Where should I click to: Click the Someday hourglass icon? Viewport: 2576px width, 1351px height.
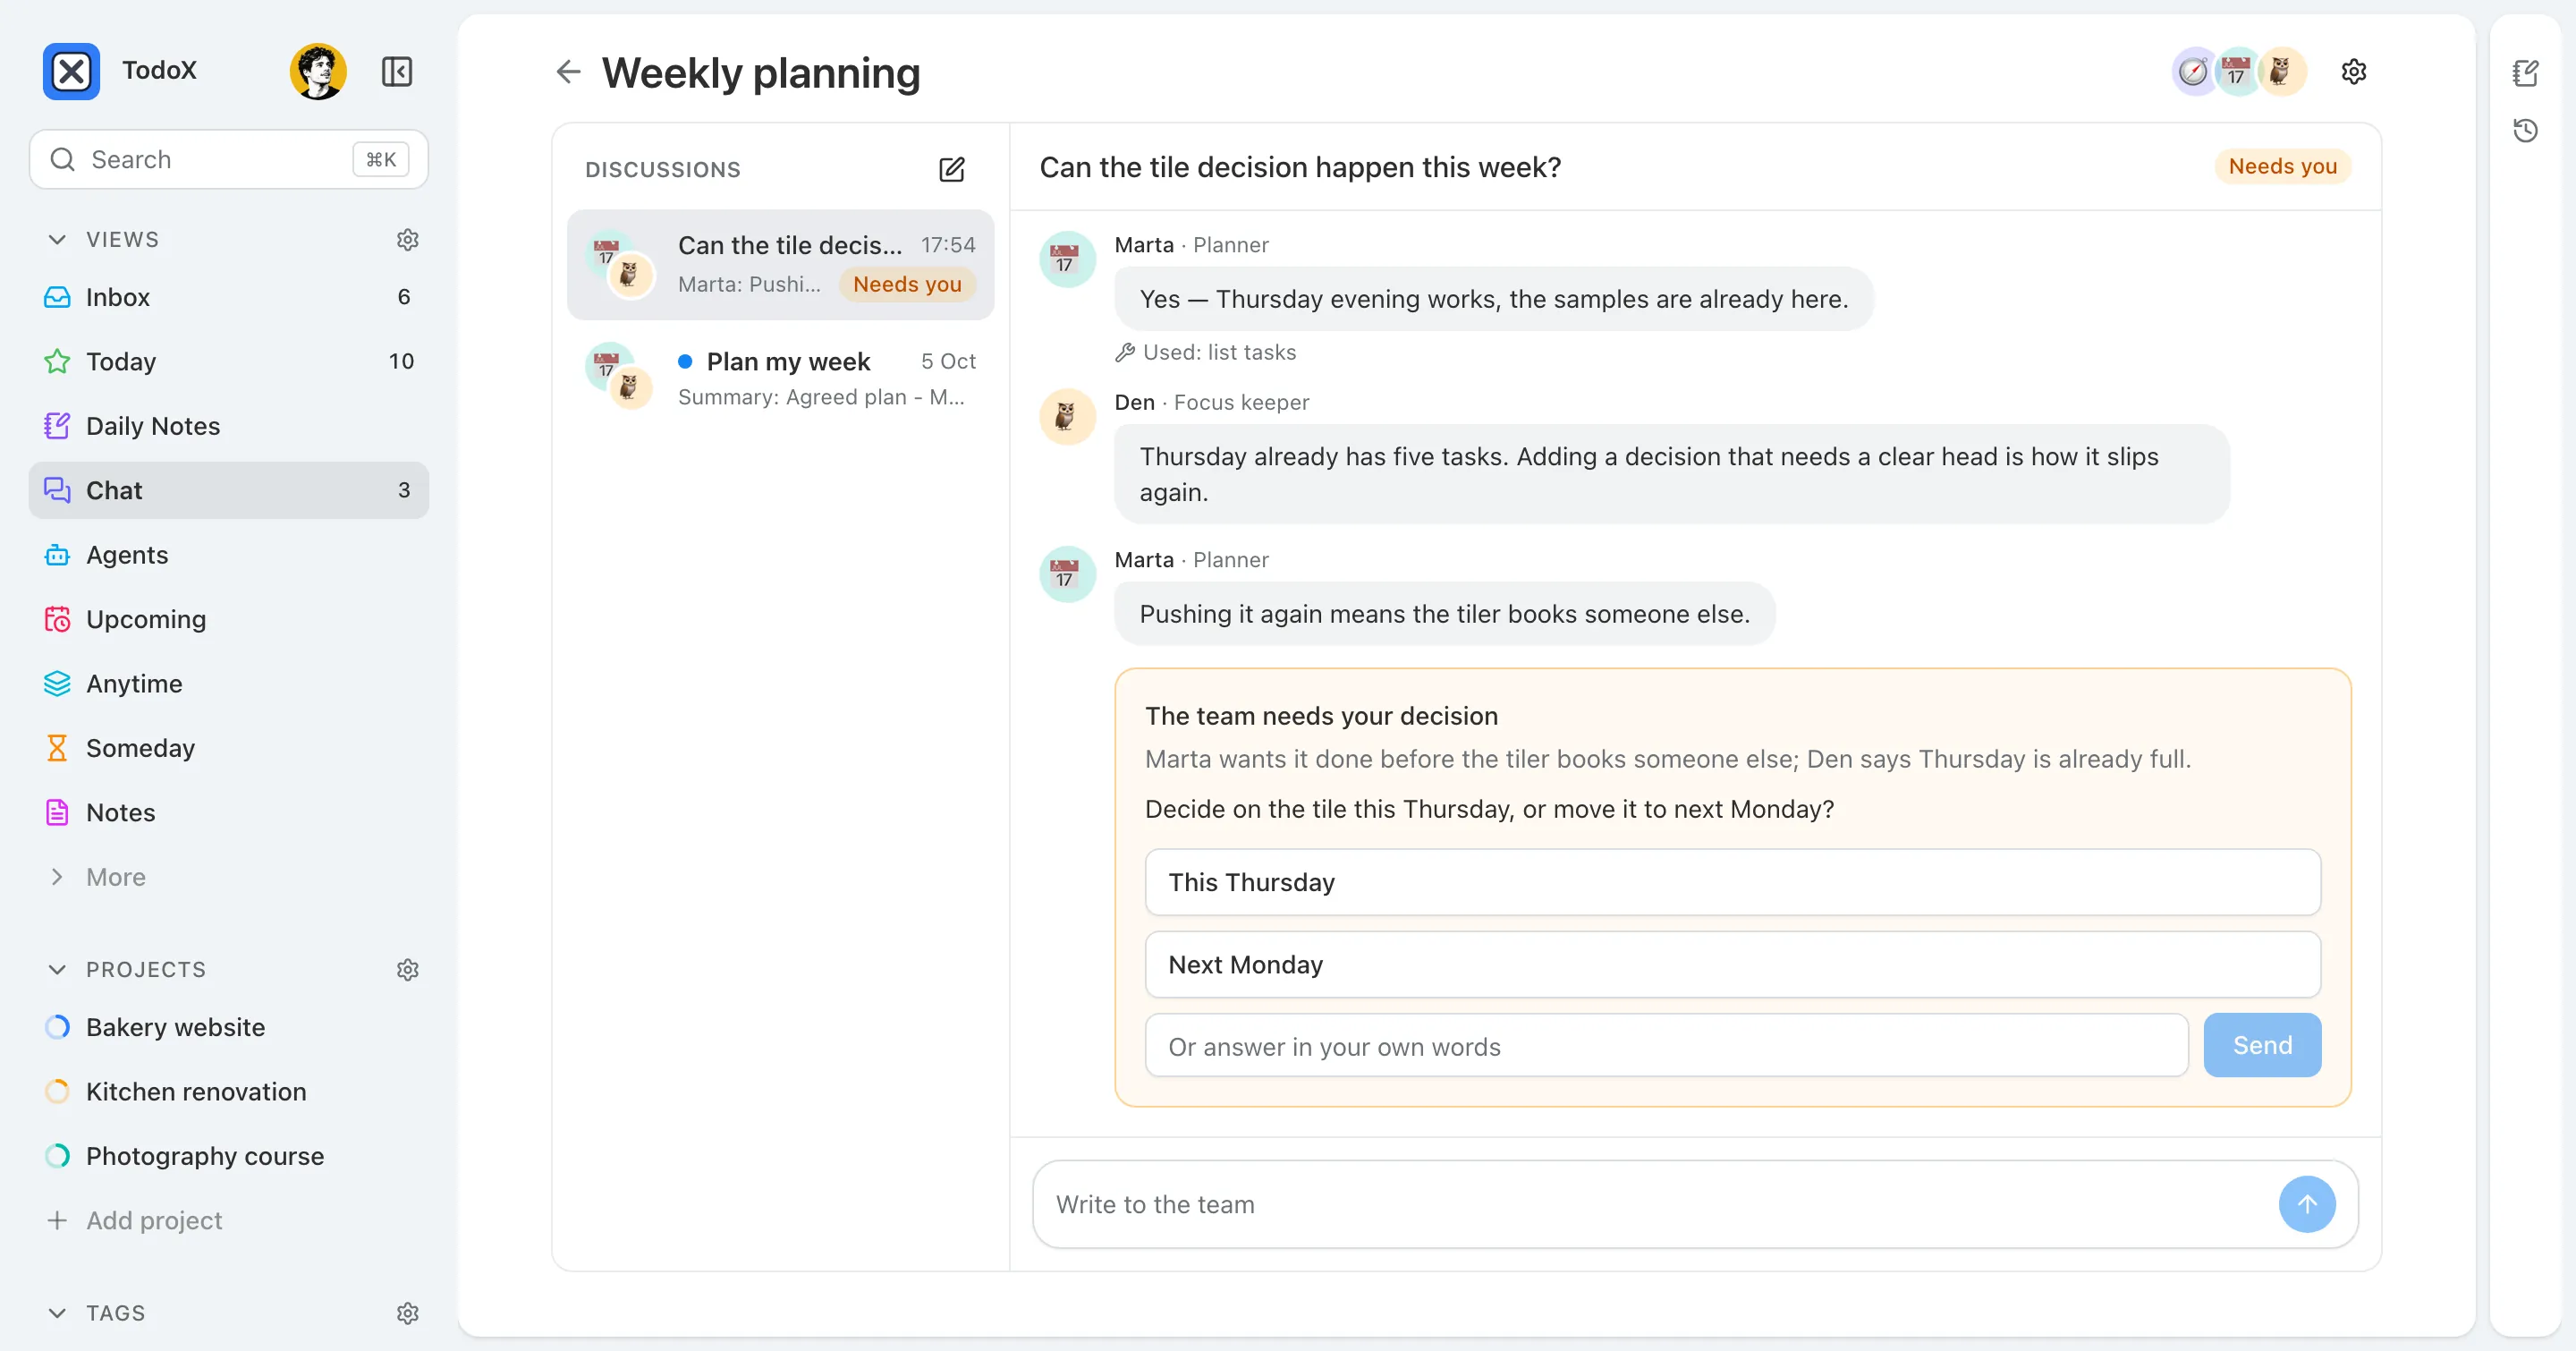click(x=57, y=748)
